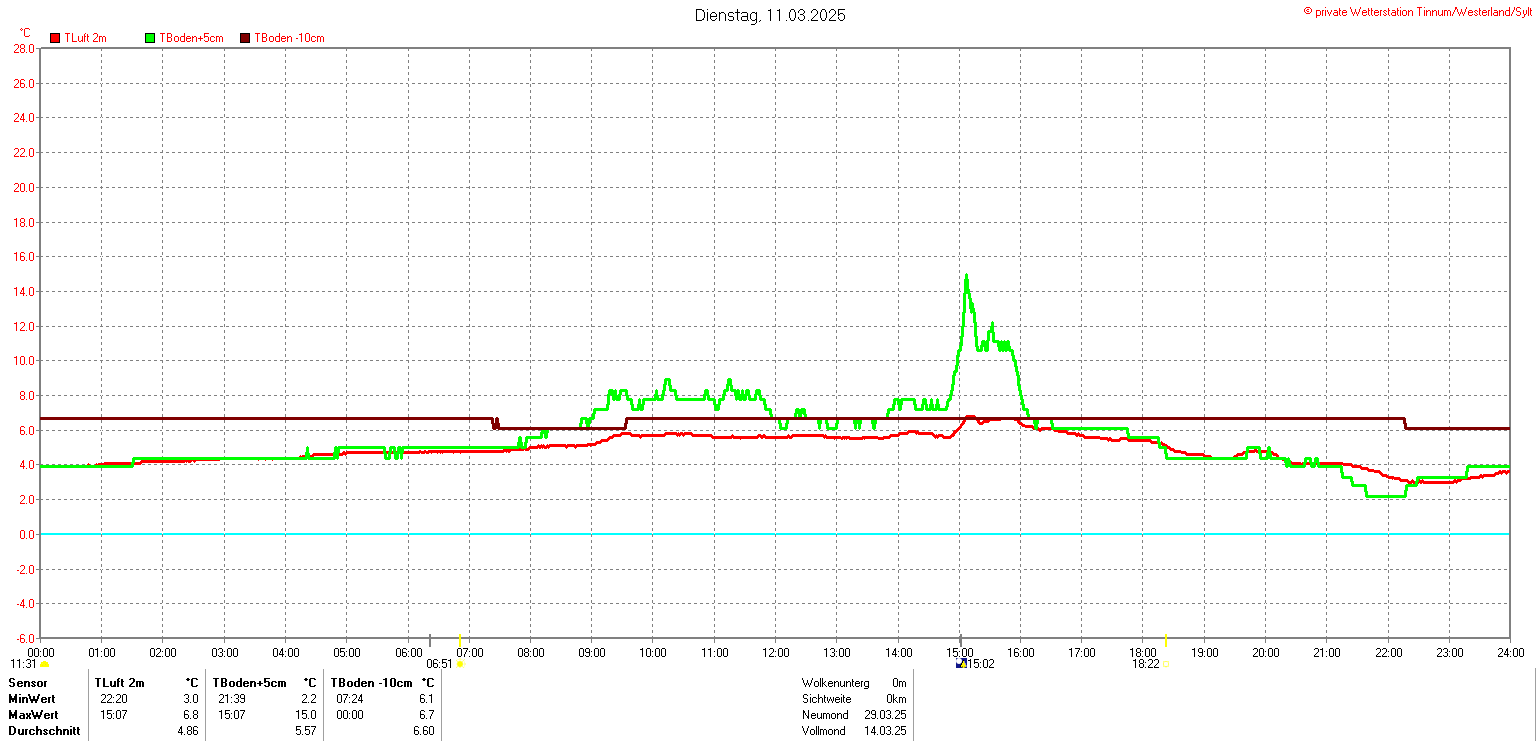
Task: Click the Neumond date 29.03.25
Action: click(x=886, y=715)
